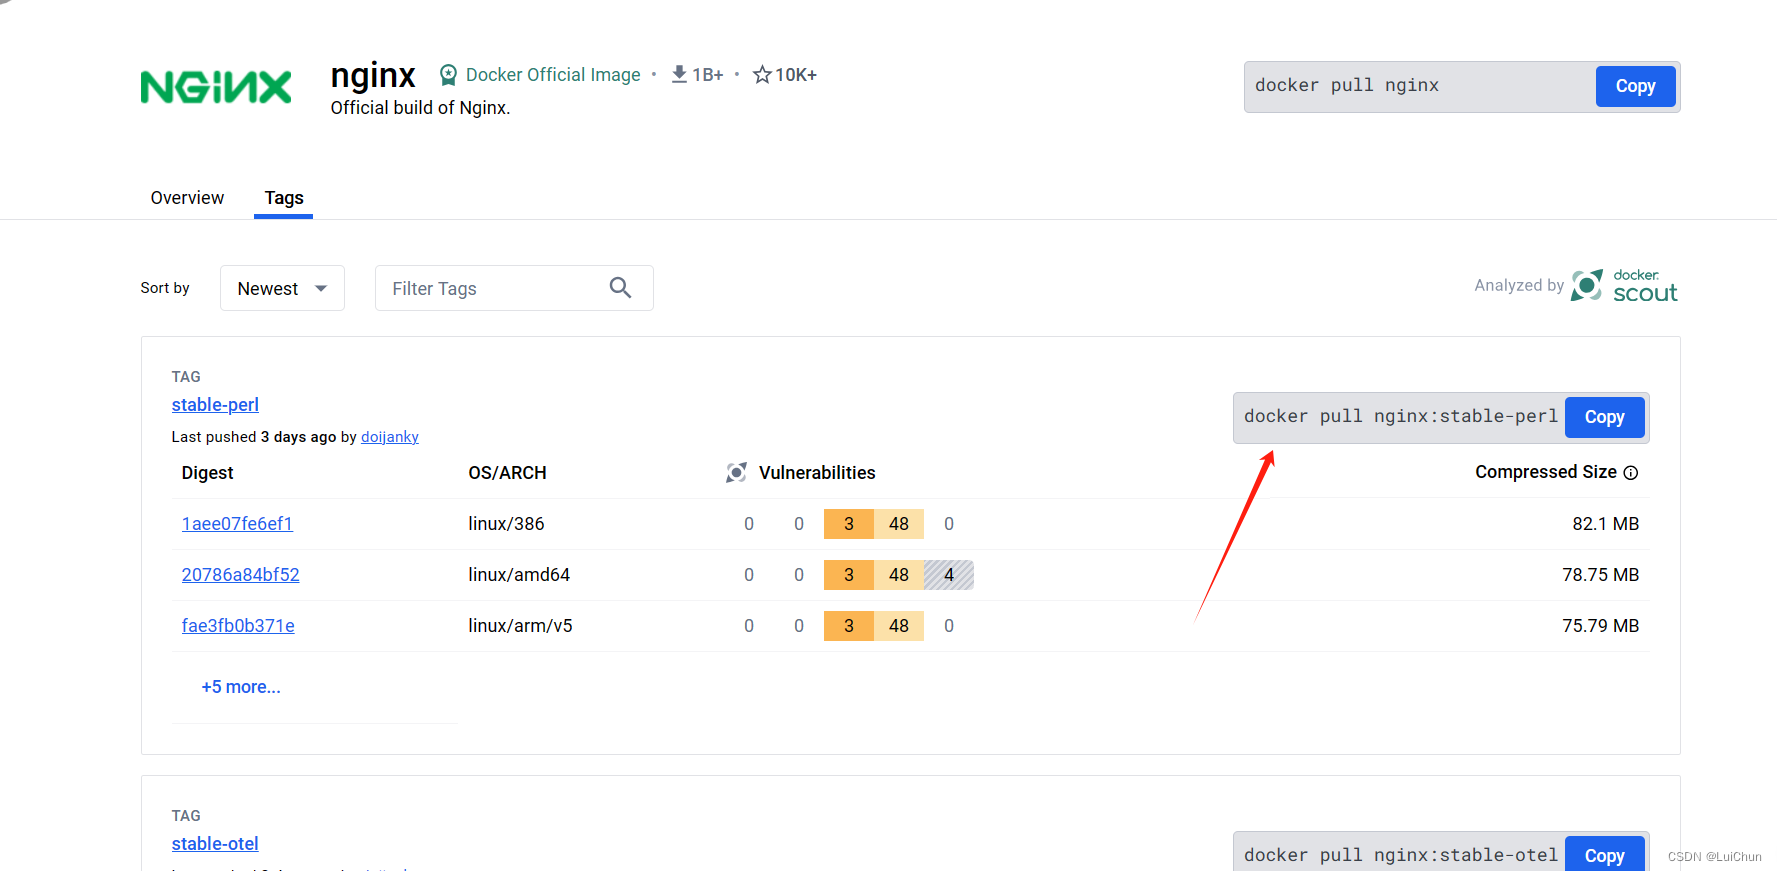Click the nginx repository title
1777x871 pixels.
pos(373,76)
